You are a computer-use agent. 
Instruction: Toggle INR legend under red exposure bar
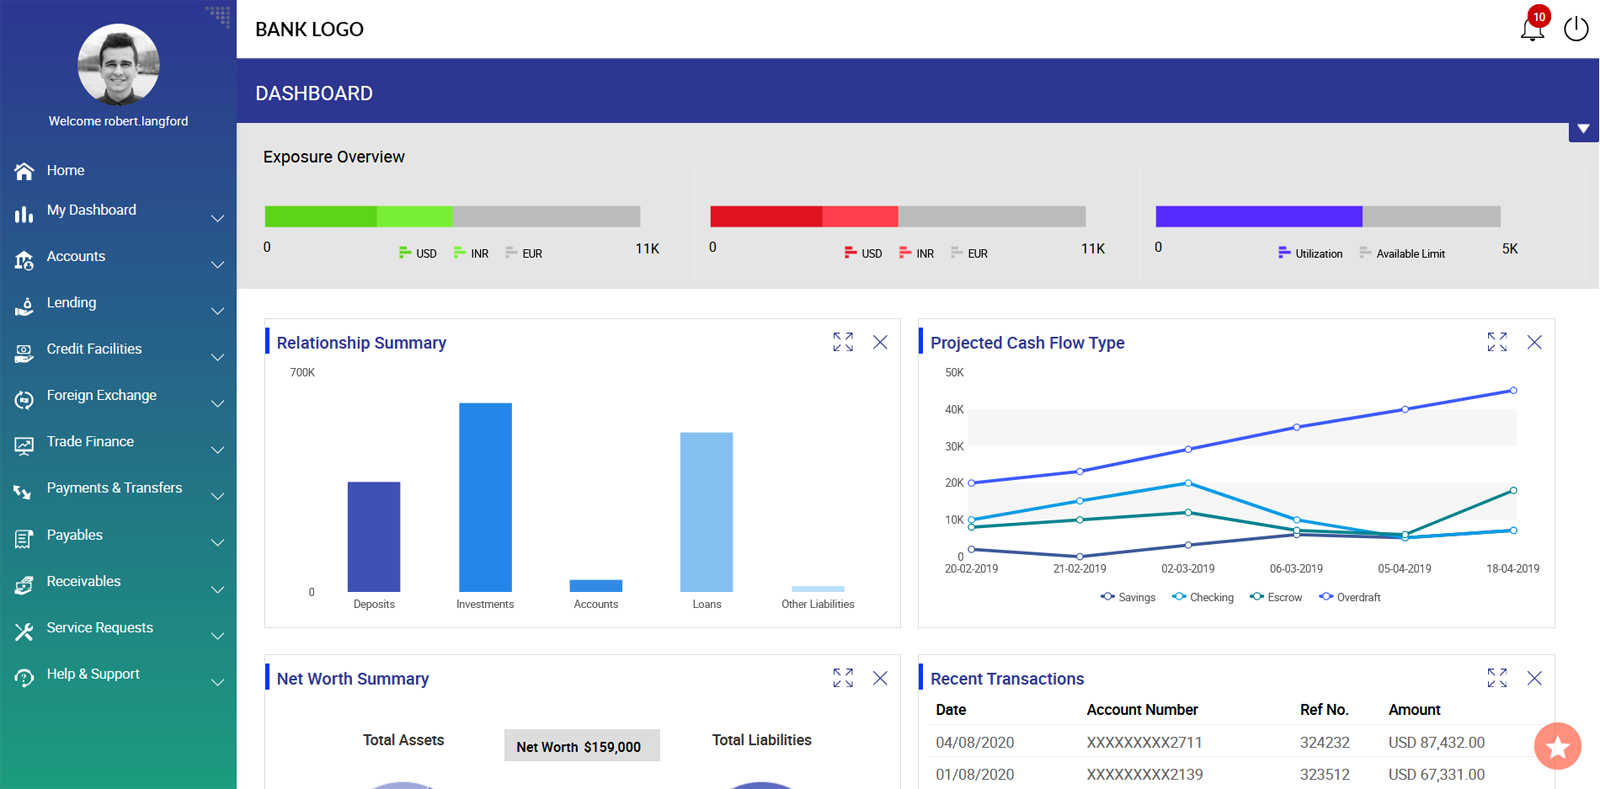[x=916, y=253]
